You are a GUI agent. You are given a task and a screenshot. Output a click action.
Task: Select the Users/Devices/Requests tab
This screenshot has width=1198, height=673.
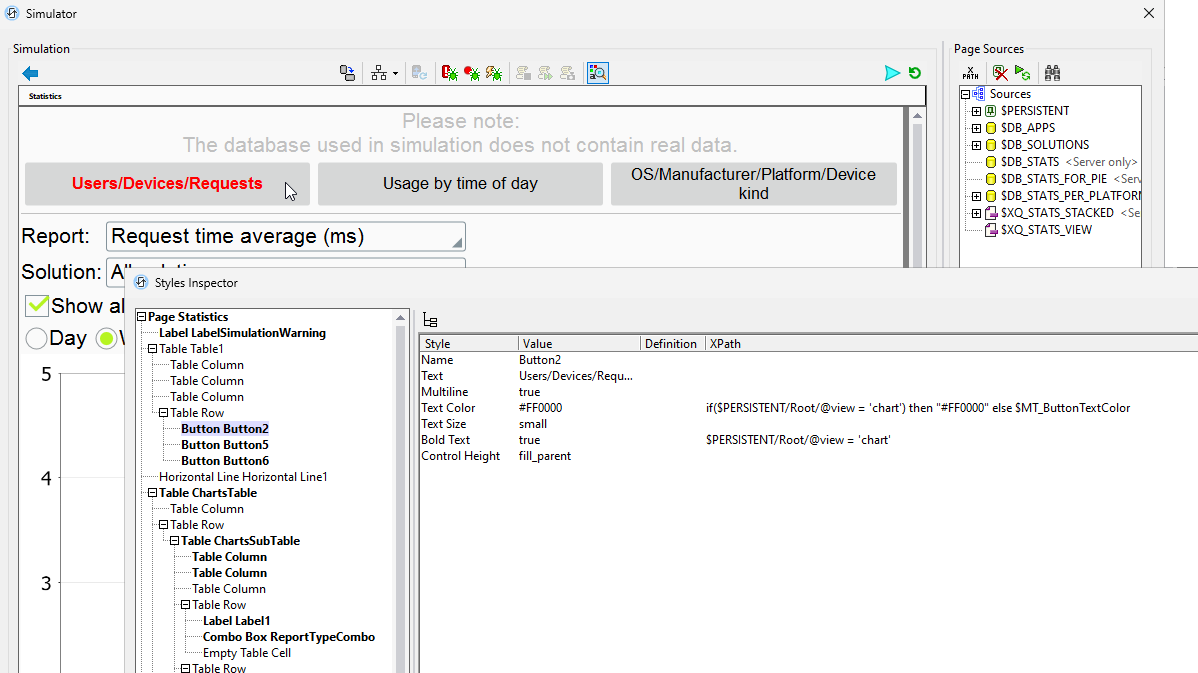[x=166, y=184]
